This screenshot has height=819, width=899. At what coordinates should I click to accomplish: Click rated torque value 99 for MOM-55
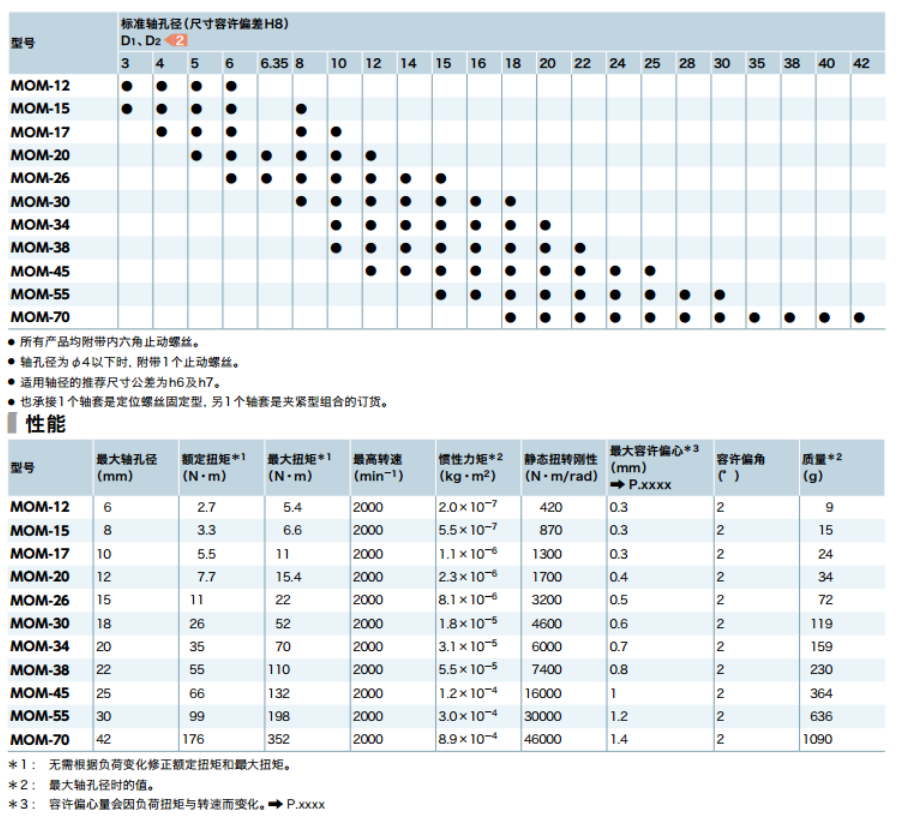pyautogui.click(x=197, y=716)
